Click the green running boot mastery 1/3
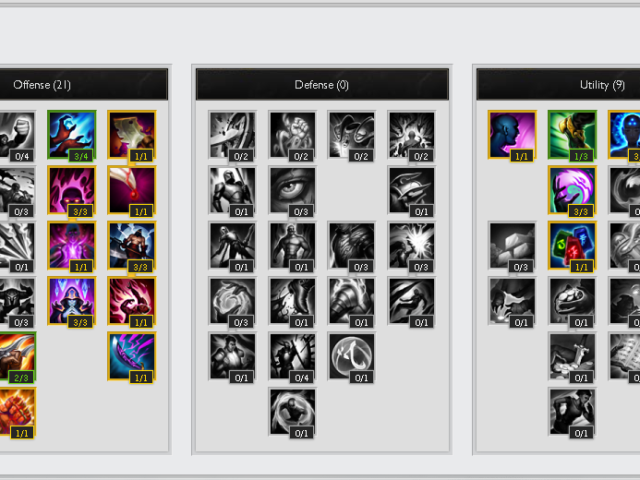 point(572,134)
